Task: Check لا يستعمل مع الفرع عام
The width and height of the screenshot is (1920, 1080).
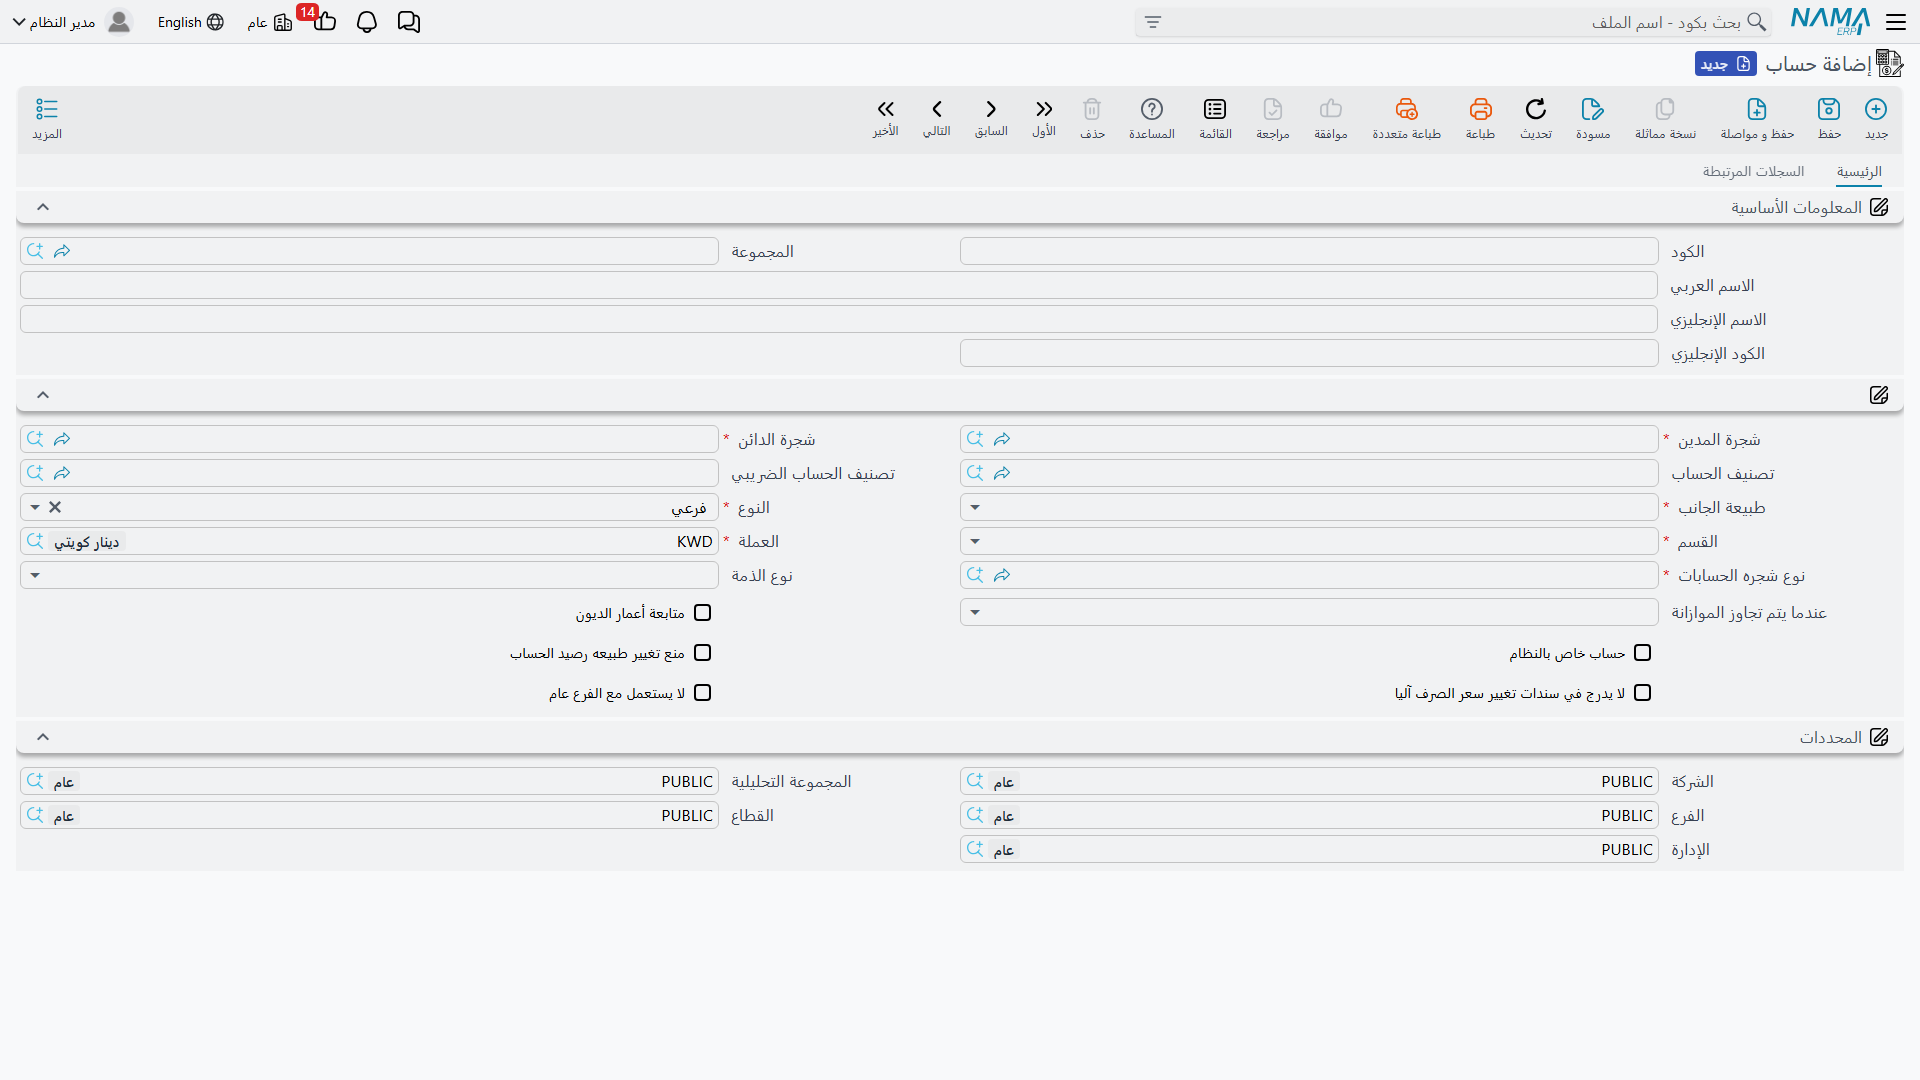Action: click(x=703, y=693)
